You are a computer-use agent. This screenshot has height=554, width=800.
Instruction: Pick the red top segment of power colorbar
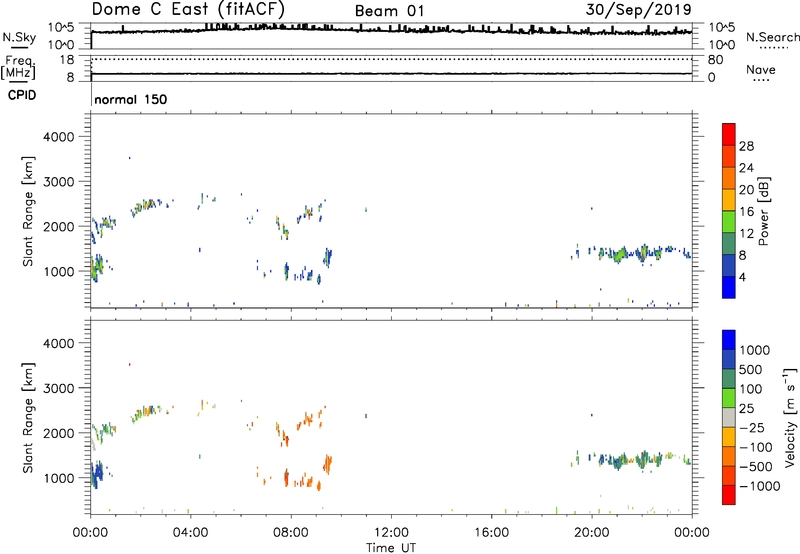click(x=729, y=134)
